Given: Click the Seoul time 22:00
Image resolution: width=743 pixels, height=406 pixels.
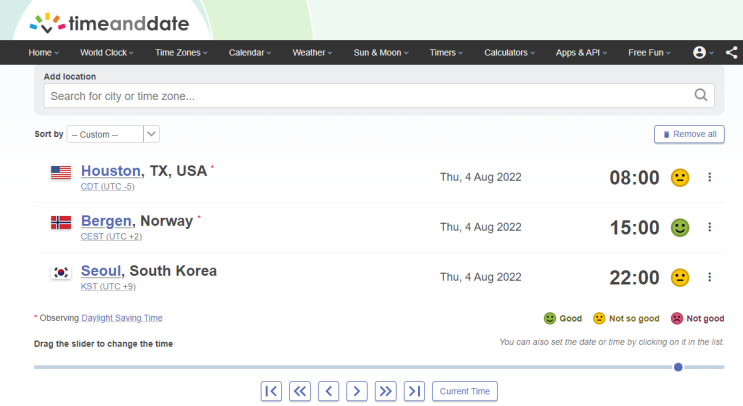Looking at the screenshot, I should [634, 278].
